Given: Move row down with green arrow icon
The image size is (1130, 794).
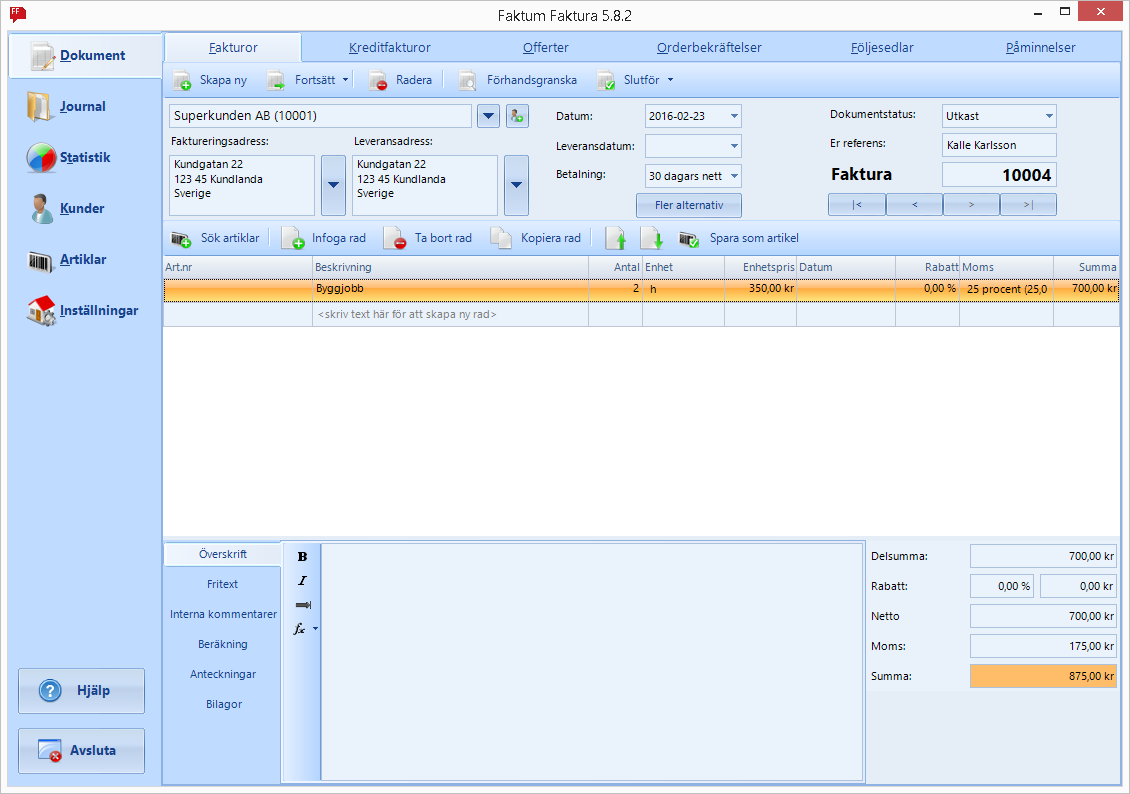Looking at the screenshot, I should (651, 238).
